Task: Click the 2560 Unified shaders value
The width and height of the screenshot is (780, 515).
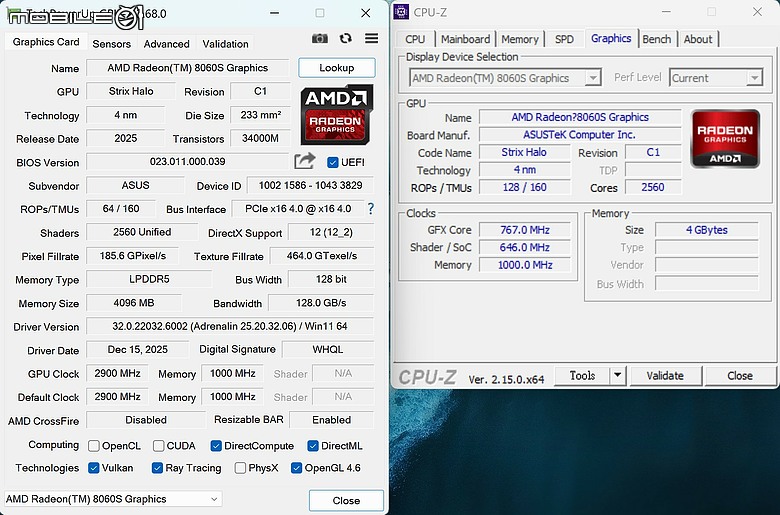Action: (x=142, y=232)
